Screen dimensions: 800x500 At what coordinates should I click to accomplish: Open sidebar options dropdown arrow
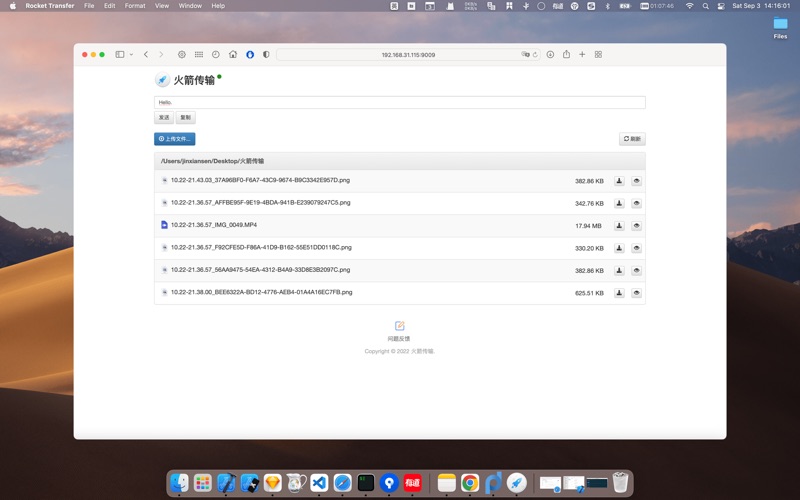[x=131, y=55]
